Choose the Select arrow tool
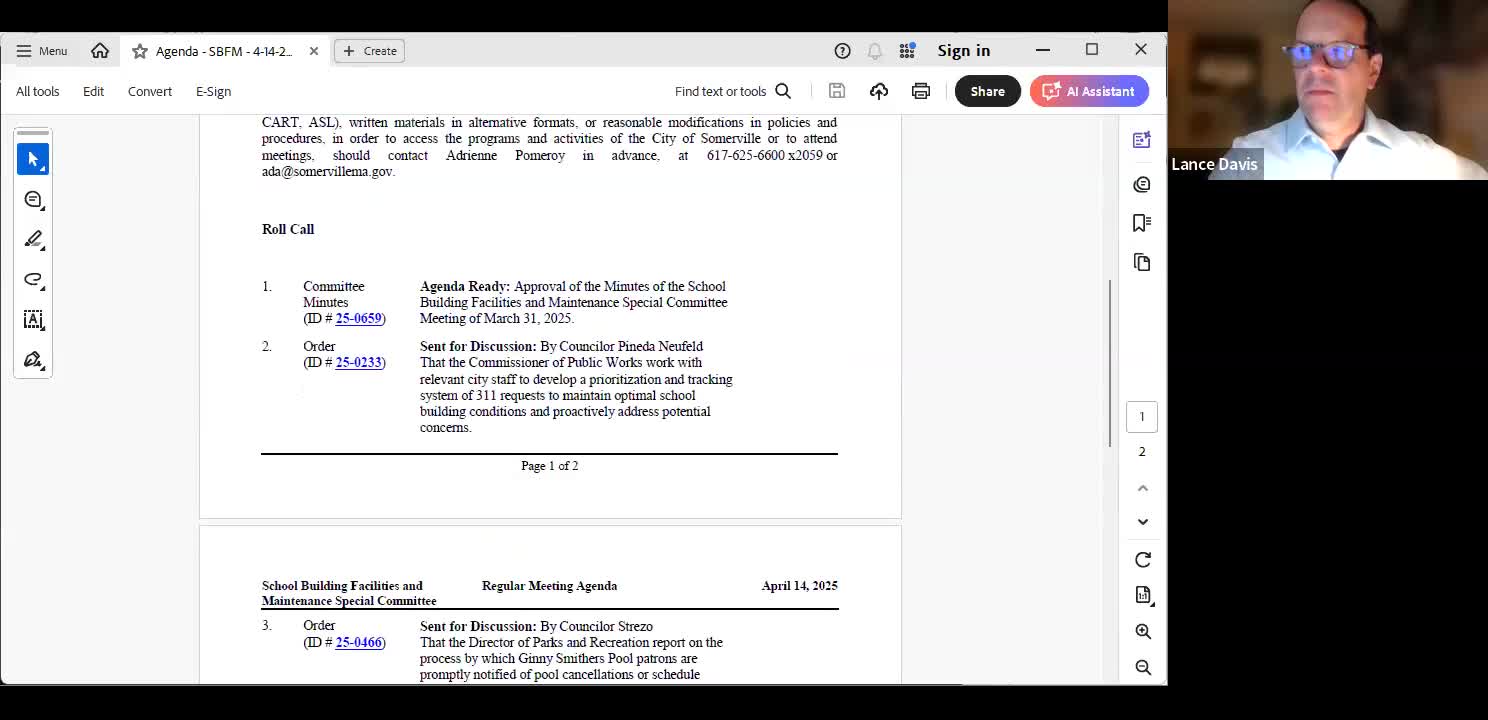 [33, 159]
